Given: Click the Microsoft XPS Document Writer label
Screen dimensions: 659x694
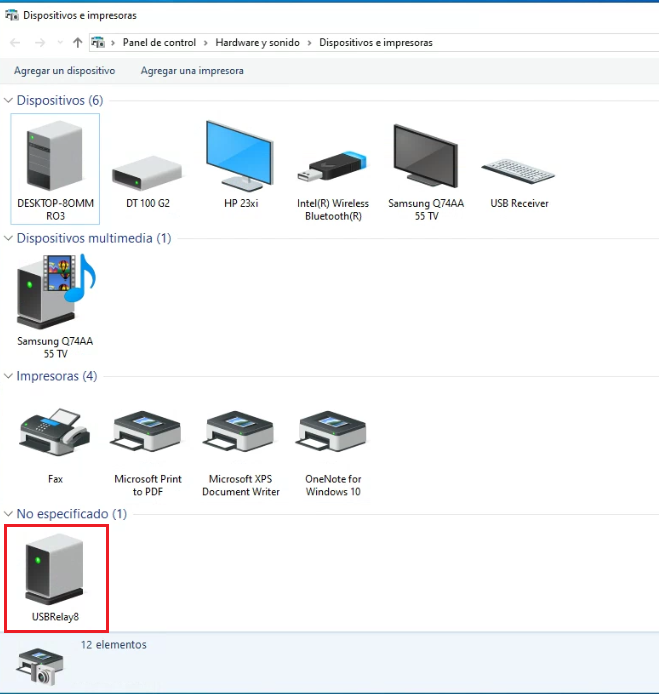Looking at the screenshot, I should point(241,485).
